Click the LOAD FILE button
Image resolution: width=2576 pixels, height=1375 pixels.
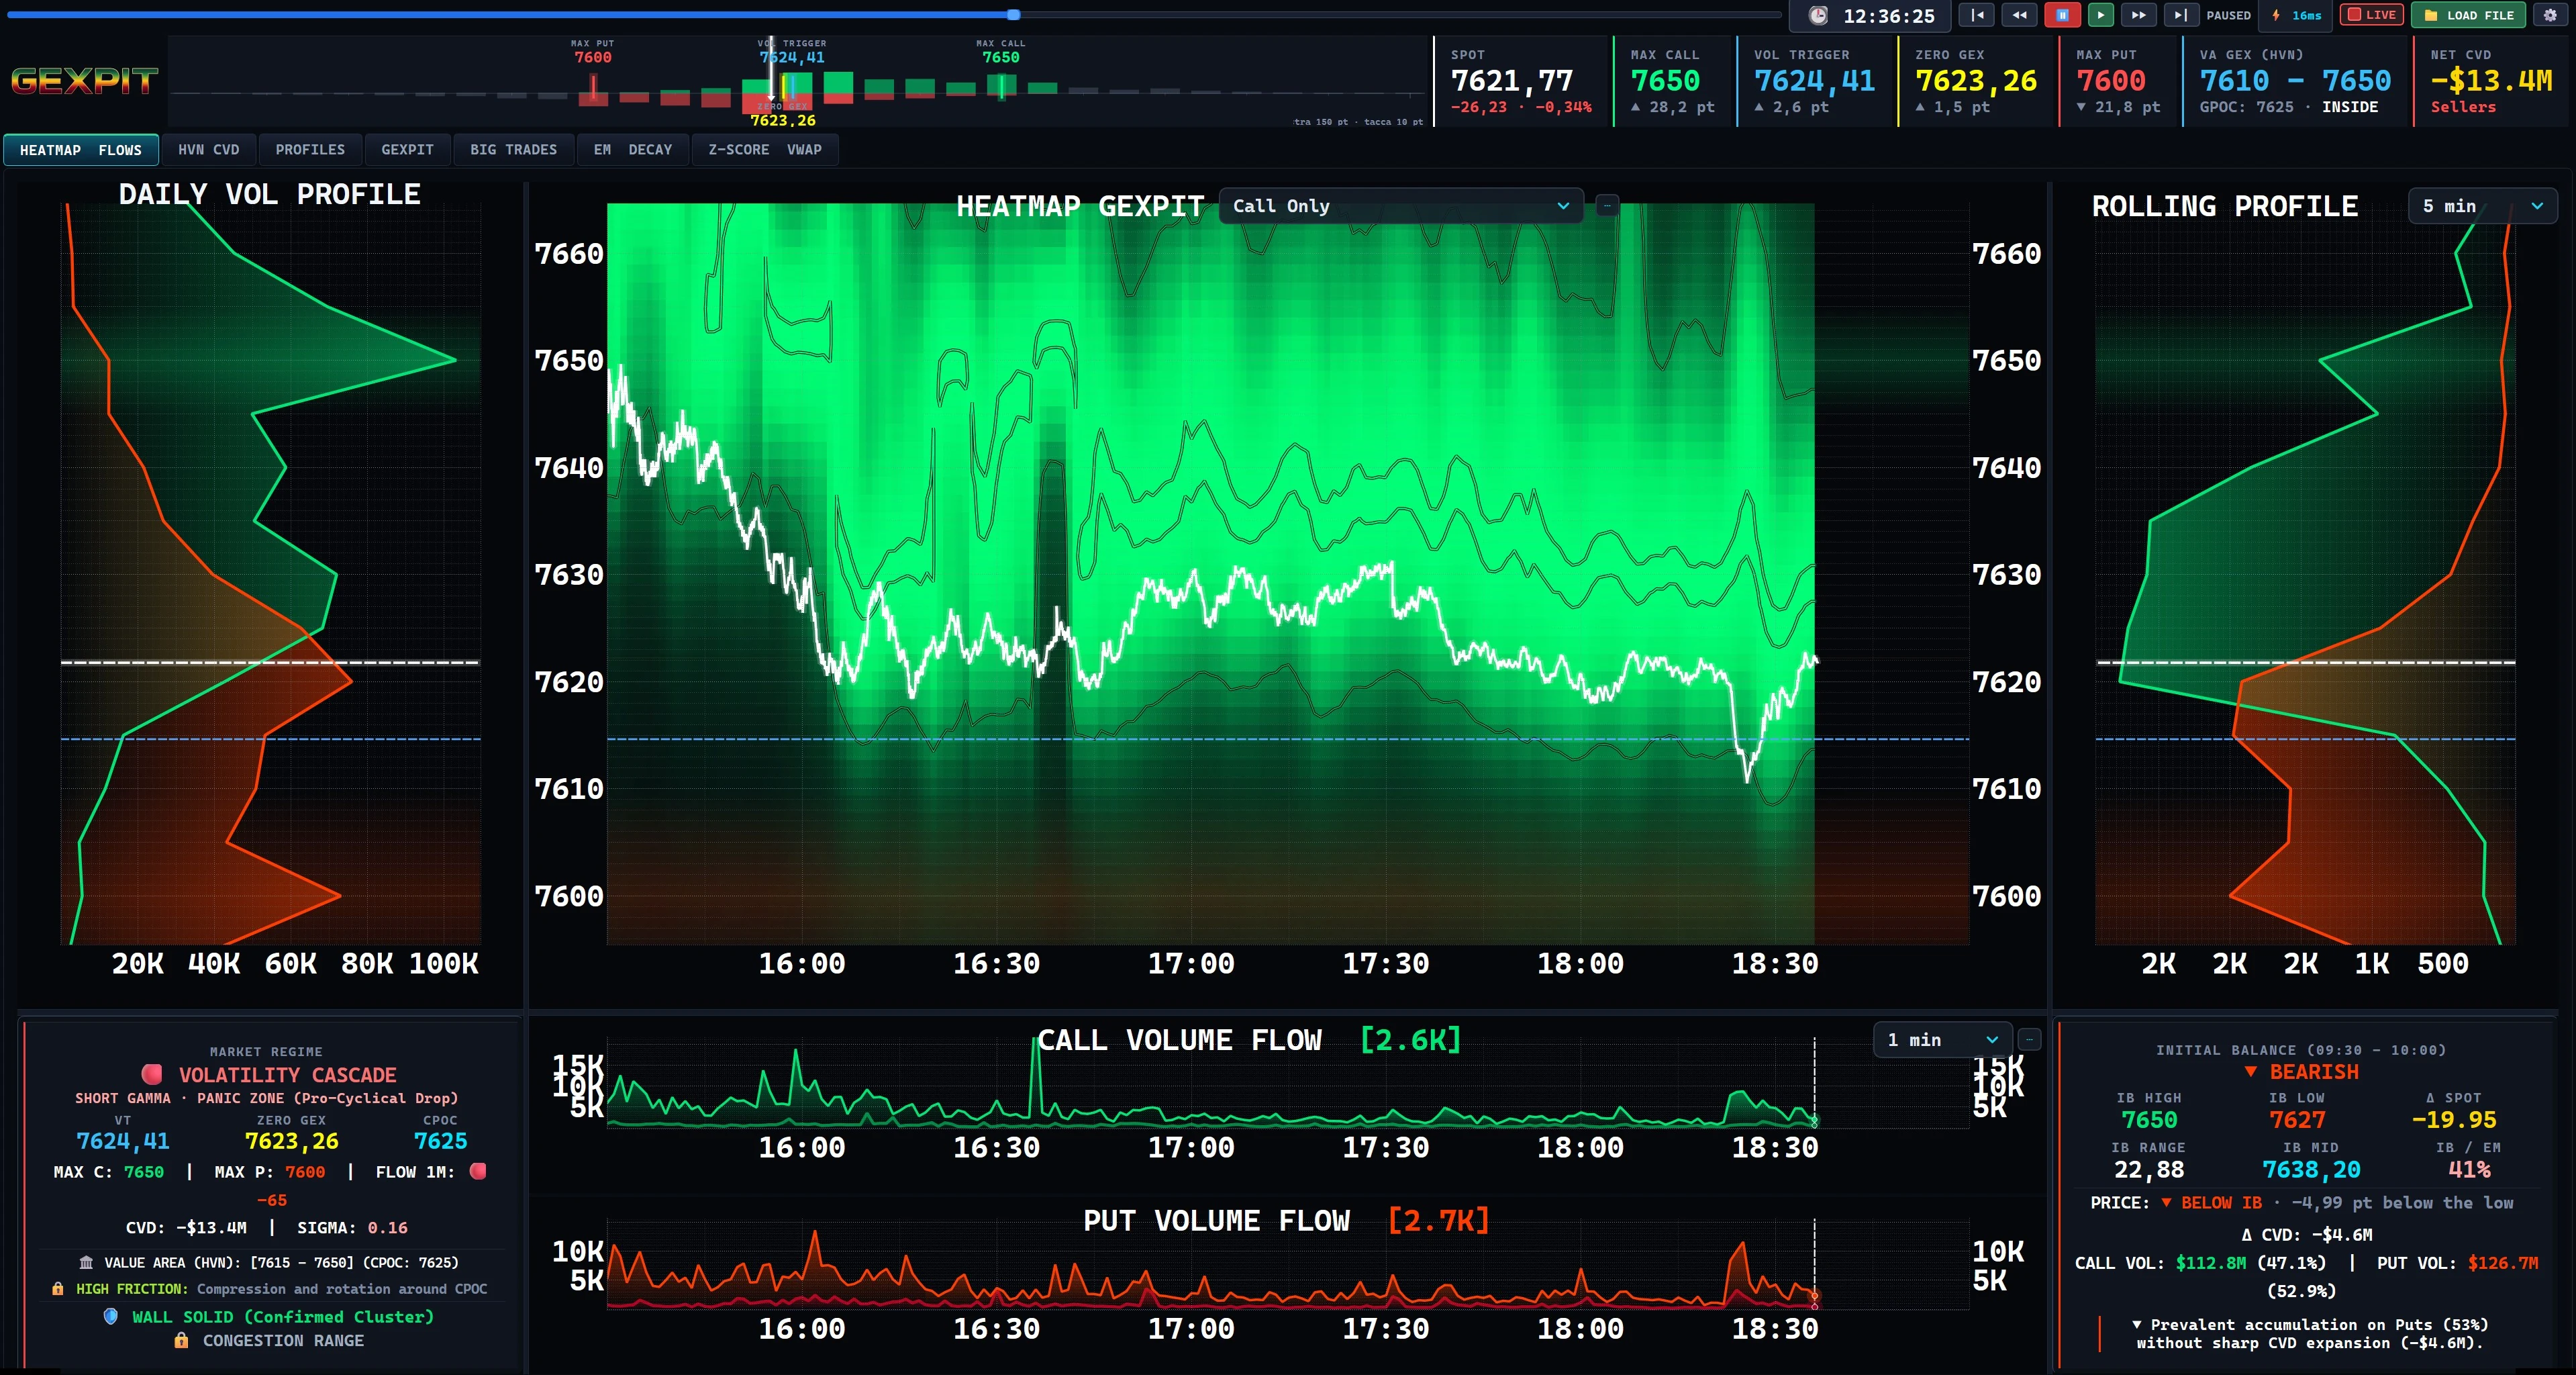(2469, 15)
